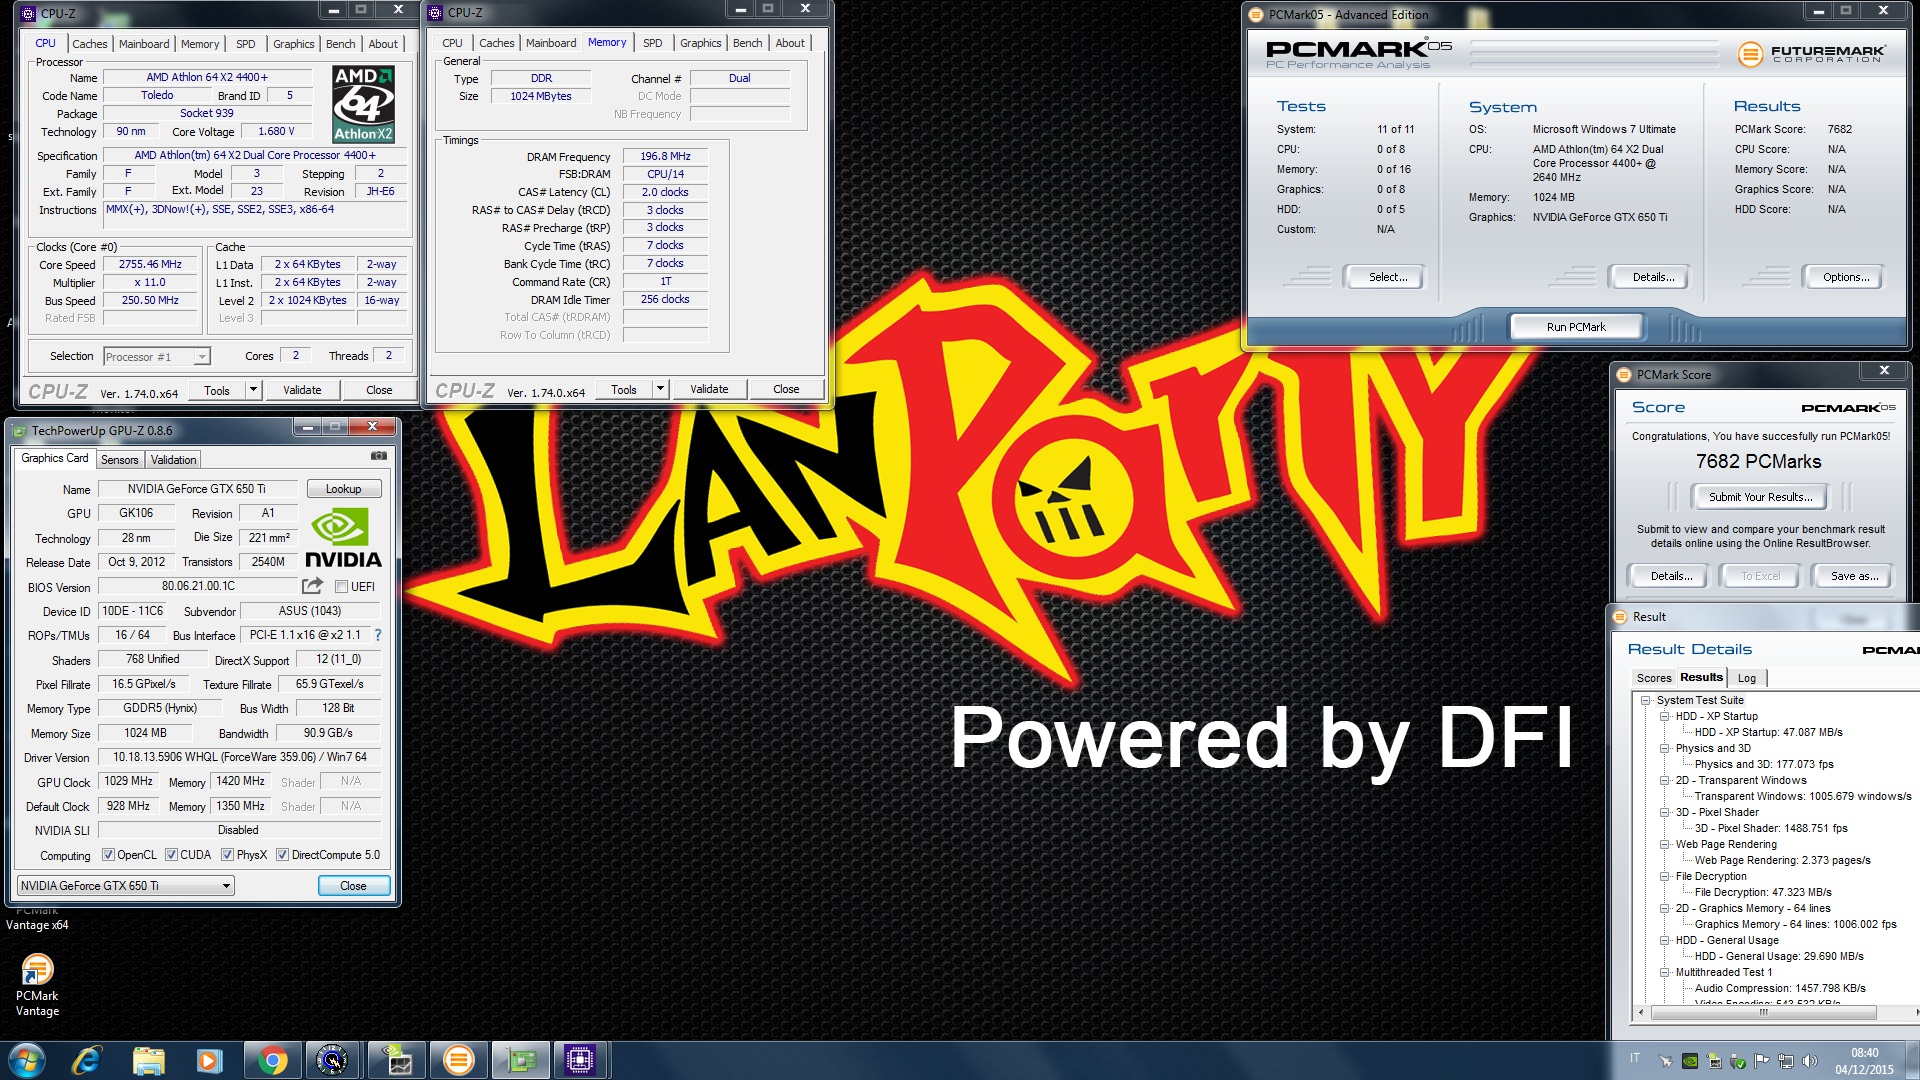The width and height of the screenshot is (1920, 1080).
Task: Click the horizontal scrollbar thumb in Result Details
Action: tap(1764, 1012)
